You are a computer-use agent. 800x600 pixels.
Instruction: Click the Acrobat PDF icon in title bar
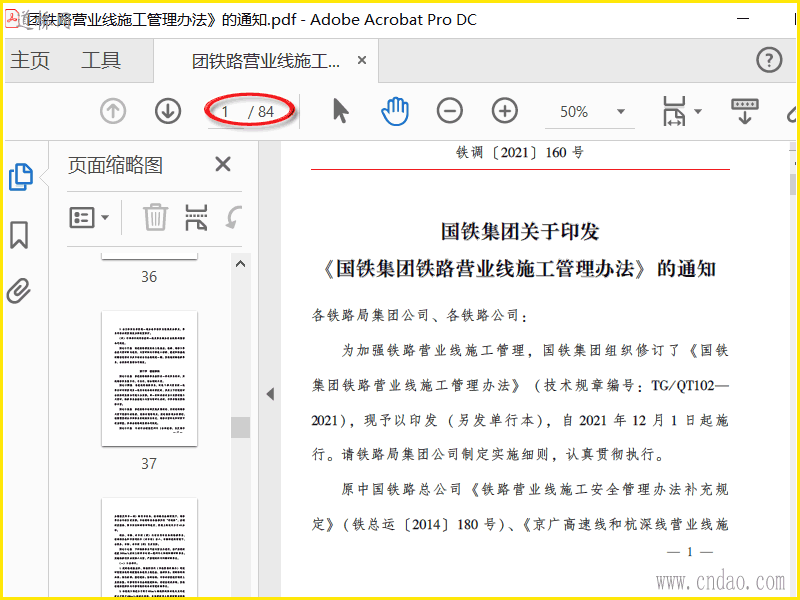click(x=11, y=19)
